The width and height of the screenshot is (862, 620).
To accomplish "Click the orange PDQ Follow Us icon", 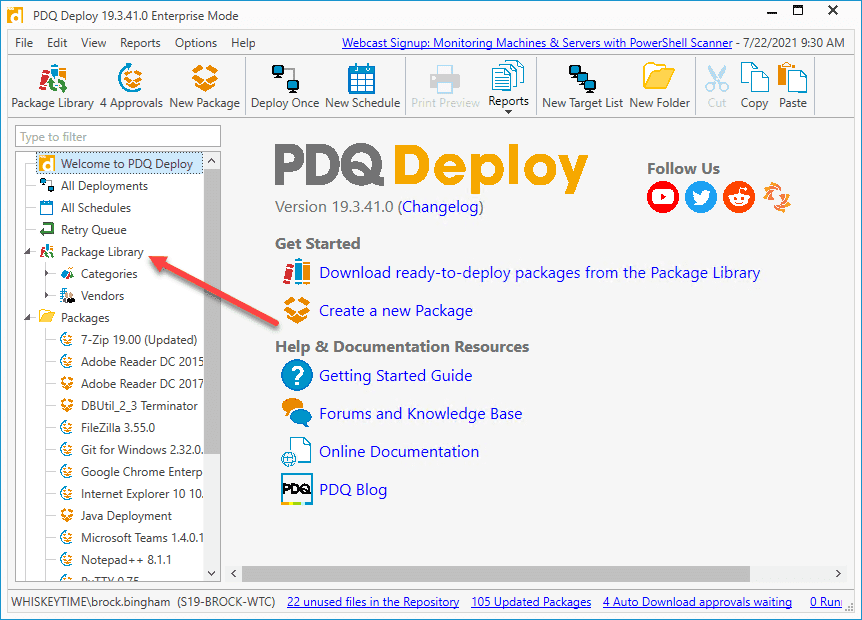I will coord(777,197).
